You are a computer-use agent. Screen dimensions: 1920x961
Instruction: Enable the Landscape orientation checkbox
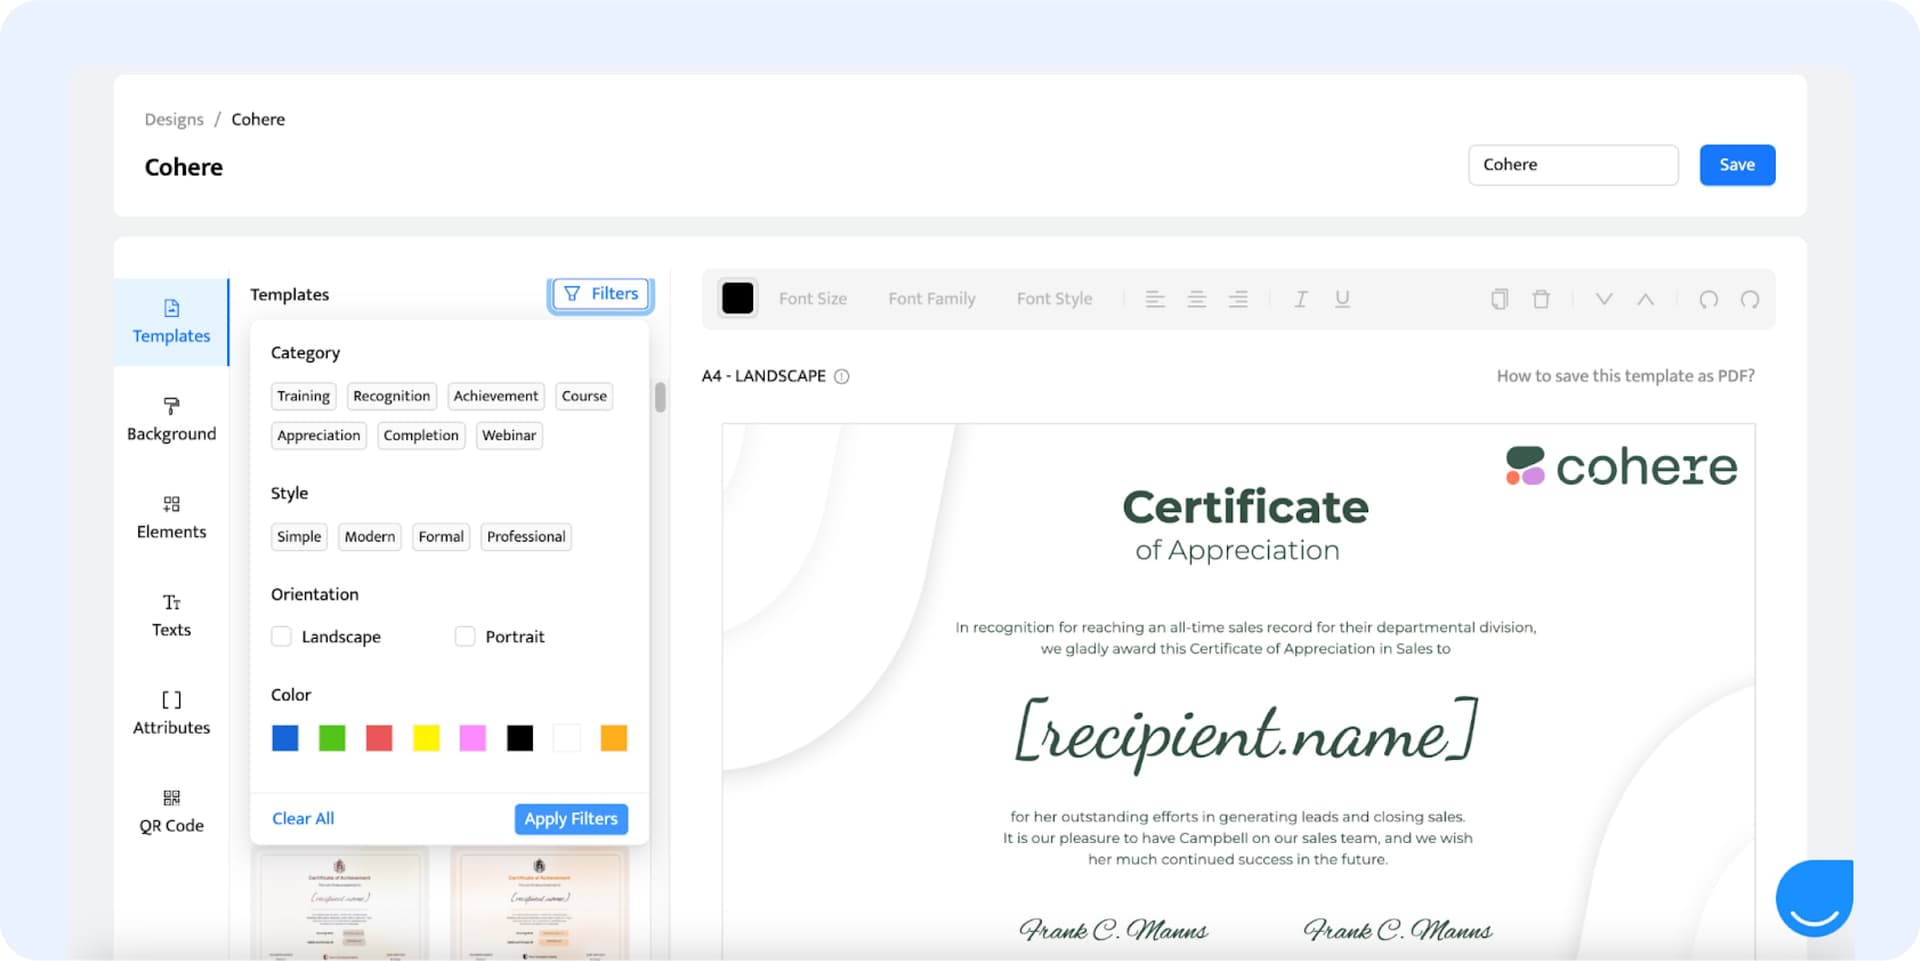[x=282, y=637]
